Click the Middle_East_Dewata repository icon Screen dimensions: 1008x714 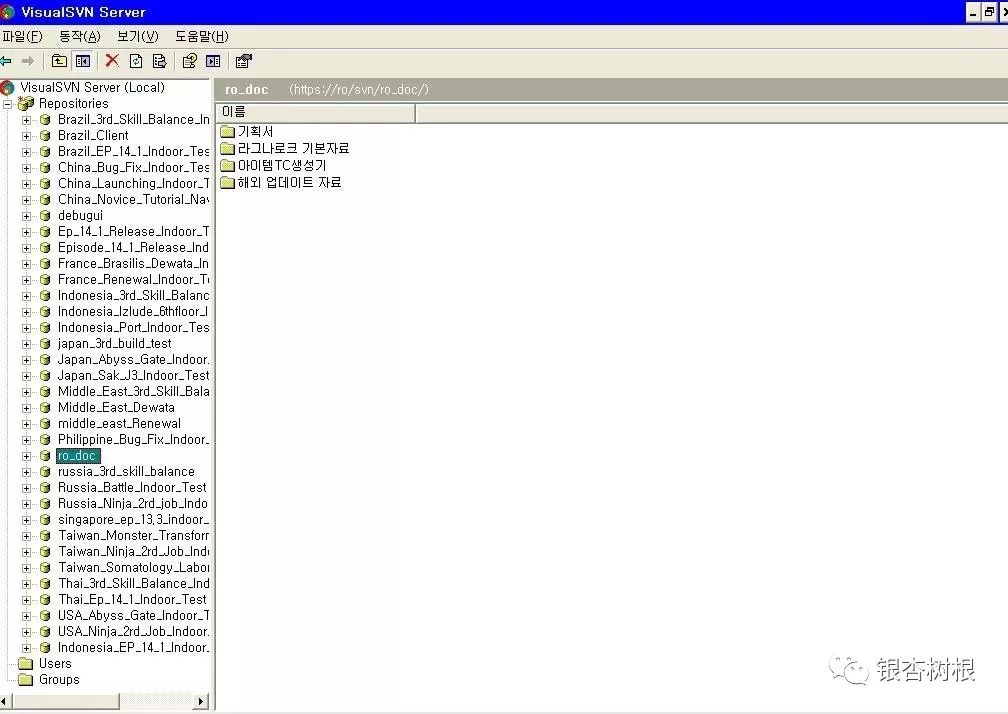pos(45,408)
